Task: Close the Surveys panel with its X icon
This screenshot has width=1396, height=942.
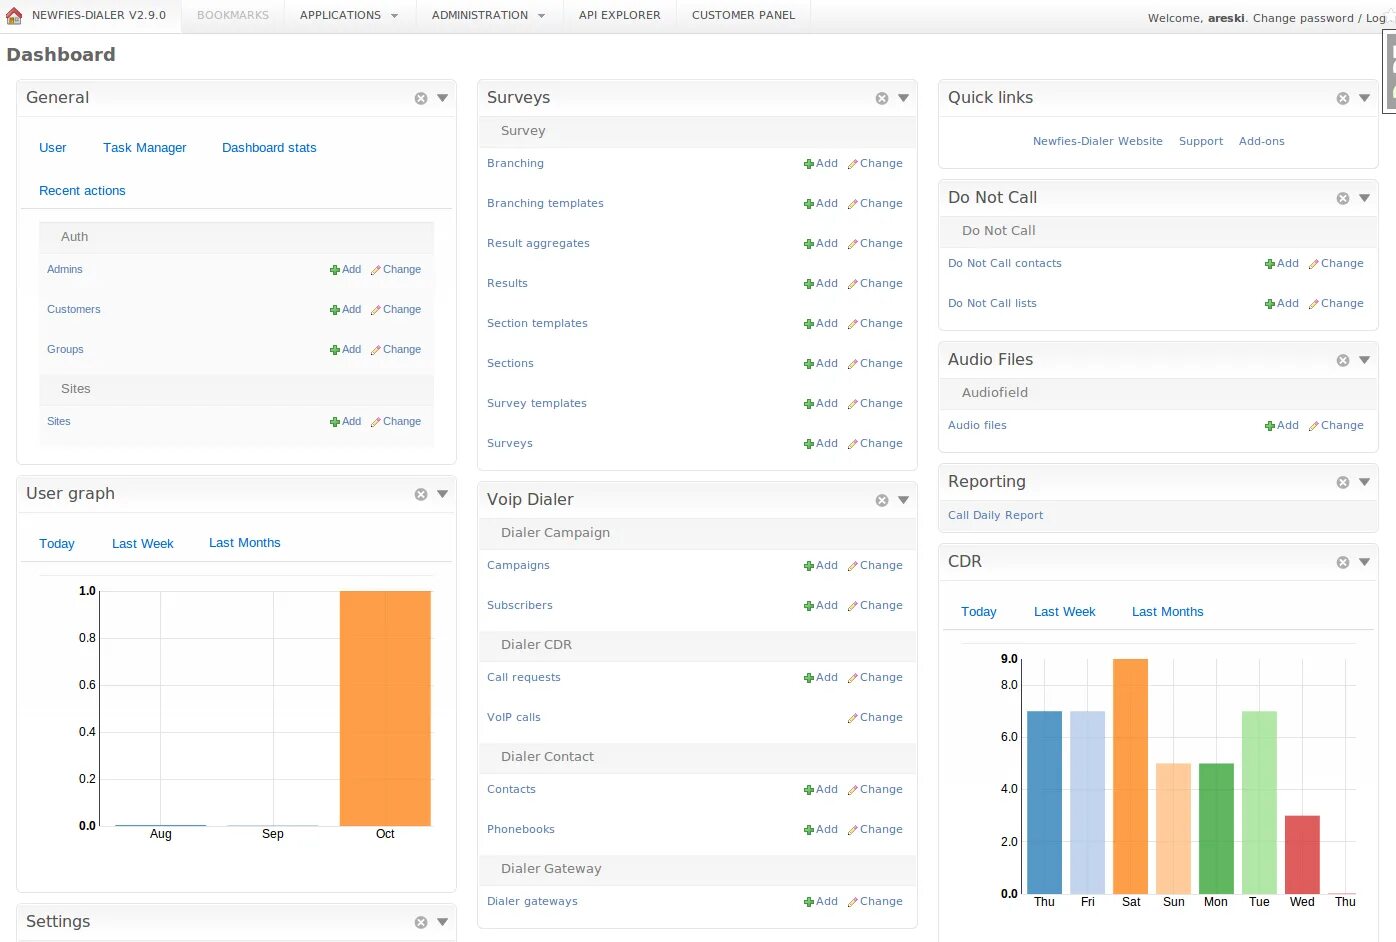Action: click(x=882, y=98)
